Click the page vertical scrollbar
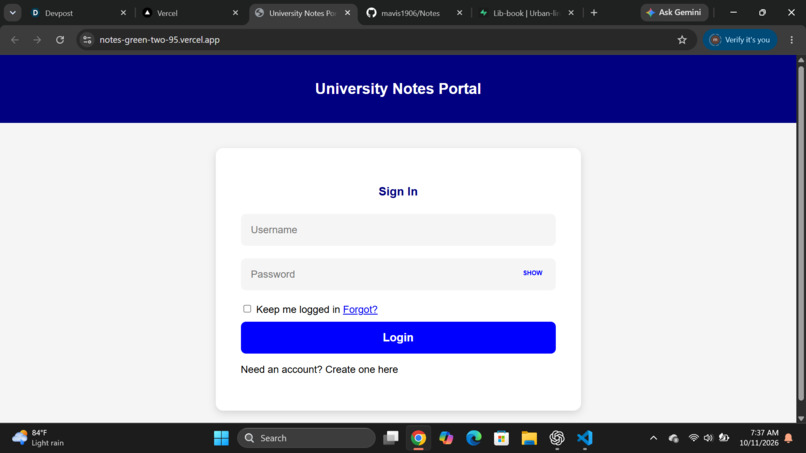Screen dimensions: 806x453 point(801,233)
